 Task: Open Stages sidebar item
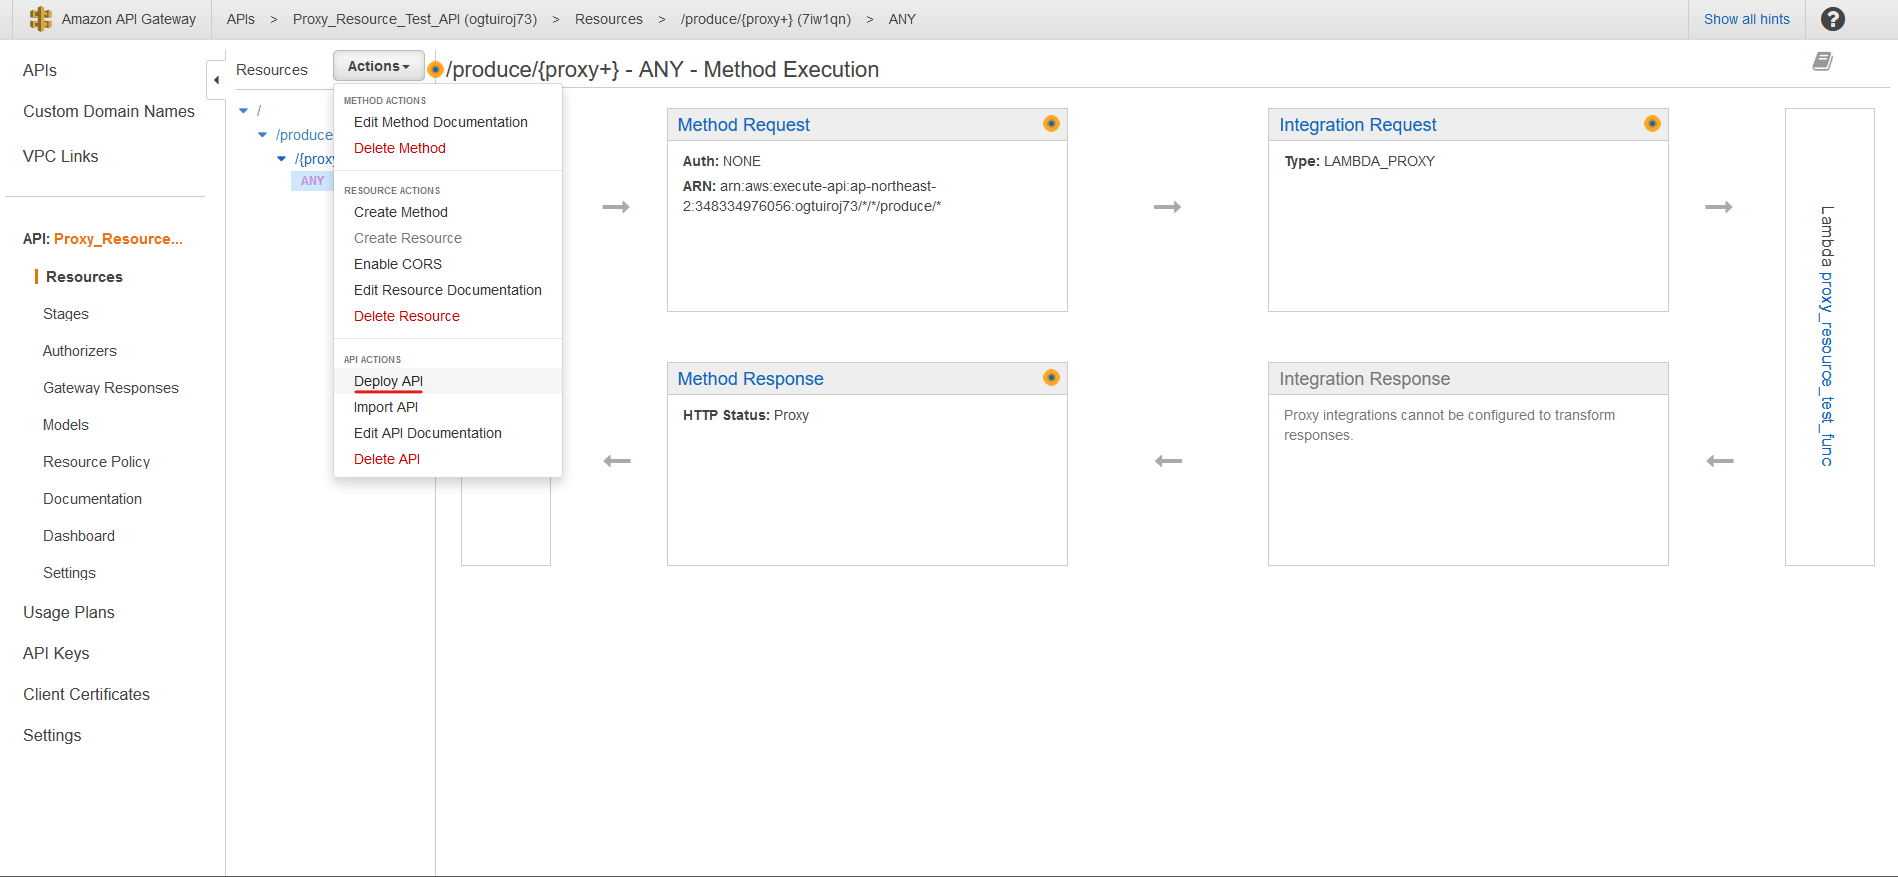click(x=66, y=314)
